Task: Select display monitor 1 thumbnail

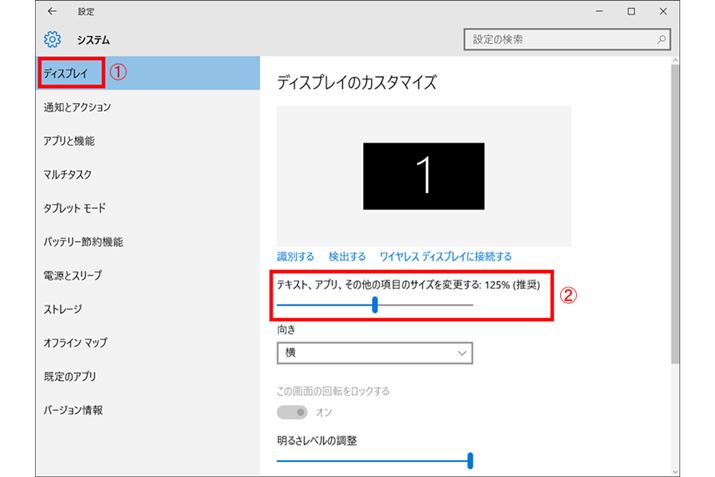Action: point(424,176)
